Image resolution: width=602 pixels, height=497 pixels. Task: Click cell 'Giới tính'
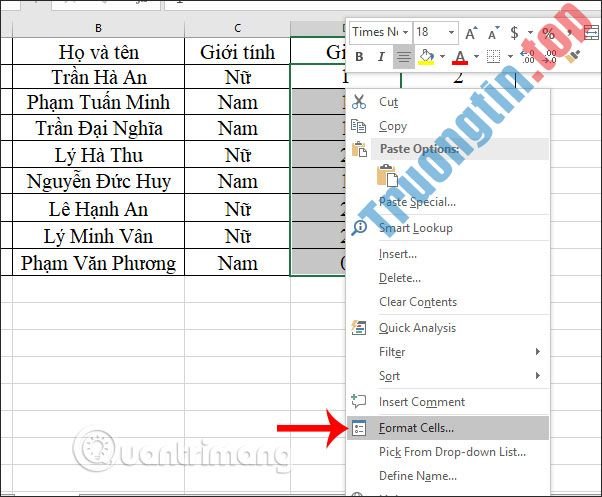pyautogui.click(x=237, y=51)
